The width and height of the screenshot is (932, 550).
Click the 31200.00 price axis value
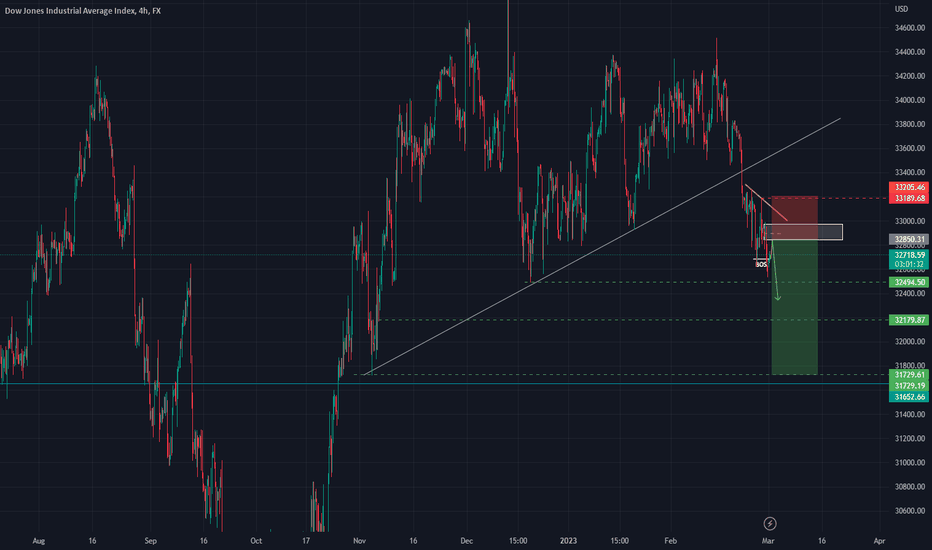click(x=910, y=438)
